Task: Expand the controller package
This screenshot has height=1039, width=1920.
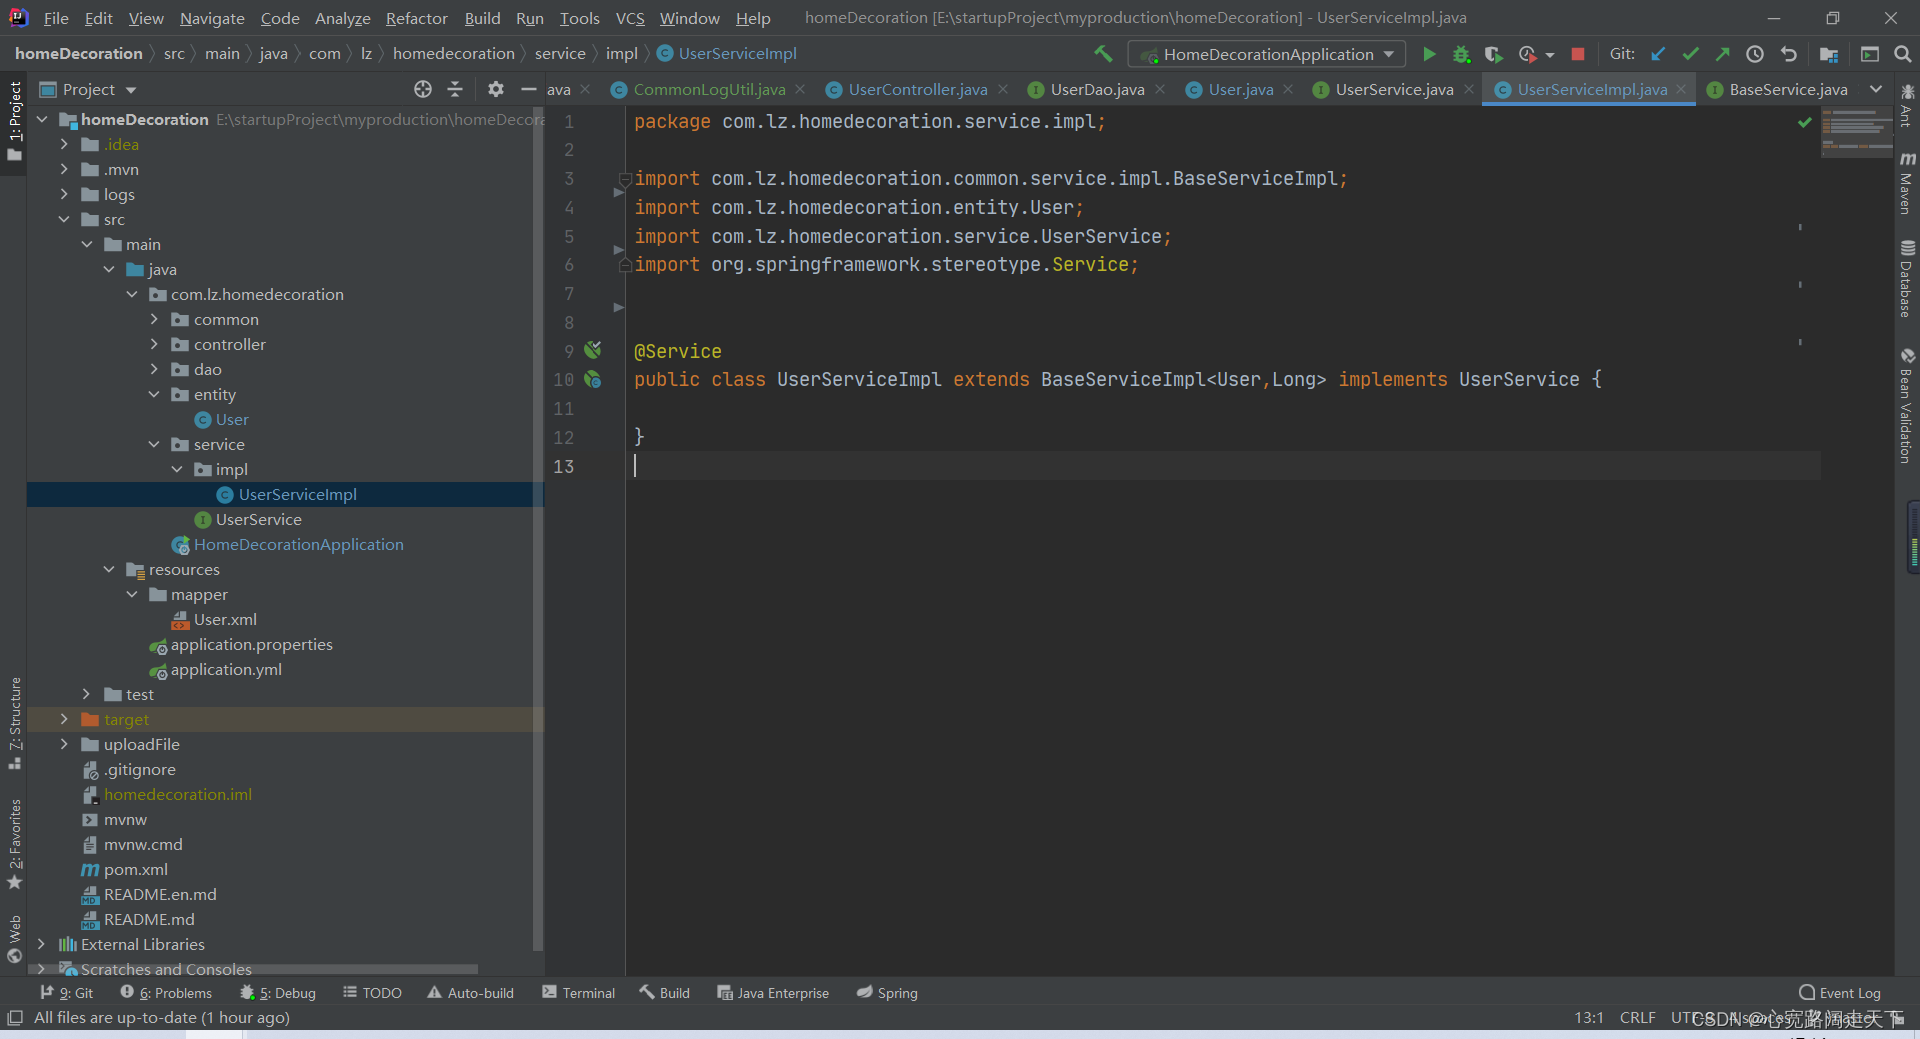Action: 154,344
